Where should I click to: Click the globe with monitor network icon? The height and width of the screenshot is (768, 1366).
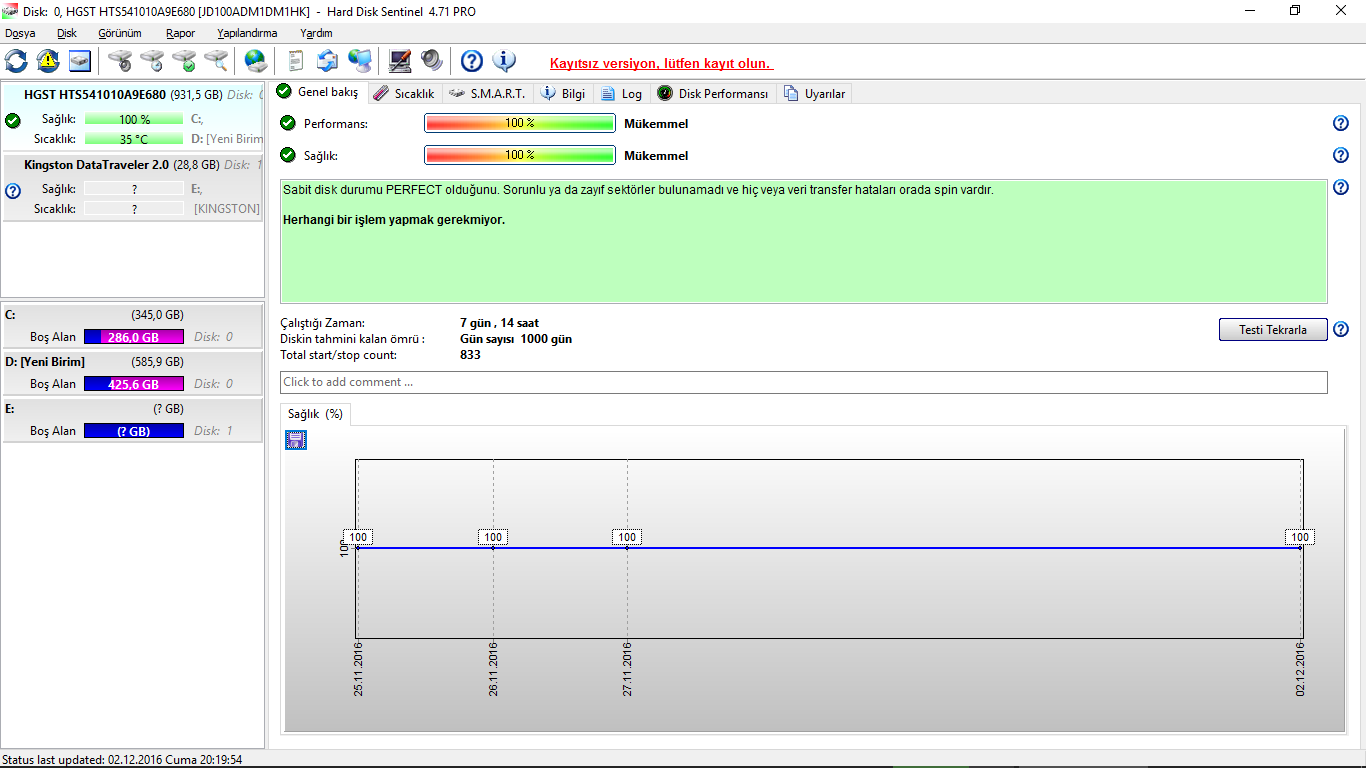pos(360,61)
